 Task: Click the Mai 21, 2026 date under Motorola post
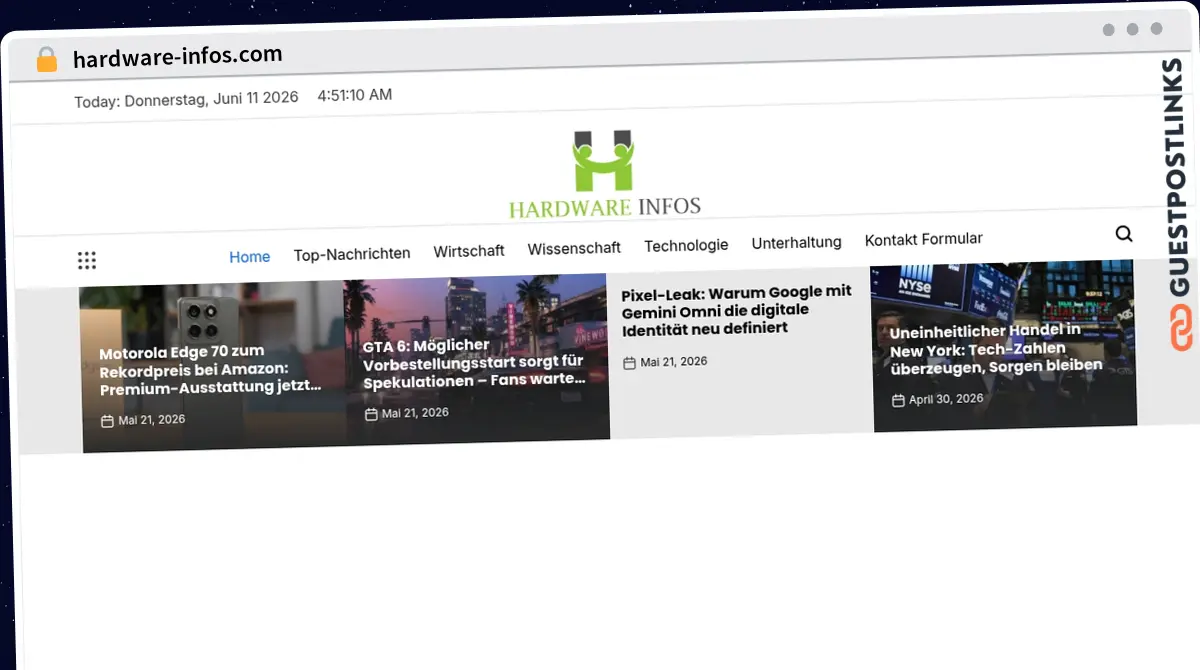(x=152, y=420)
